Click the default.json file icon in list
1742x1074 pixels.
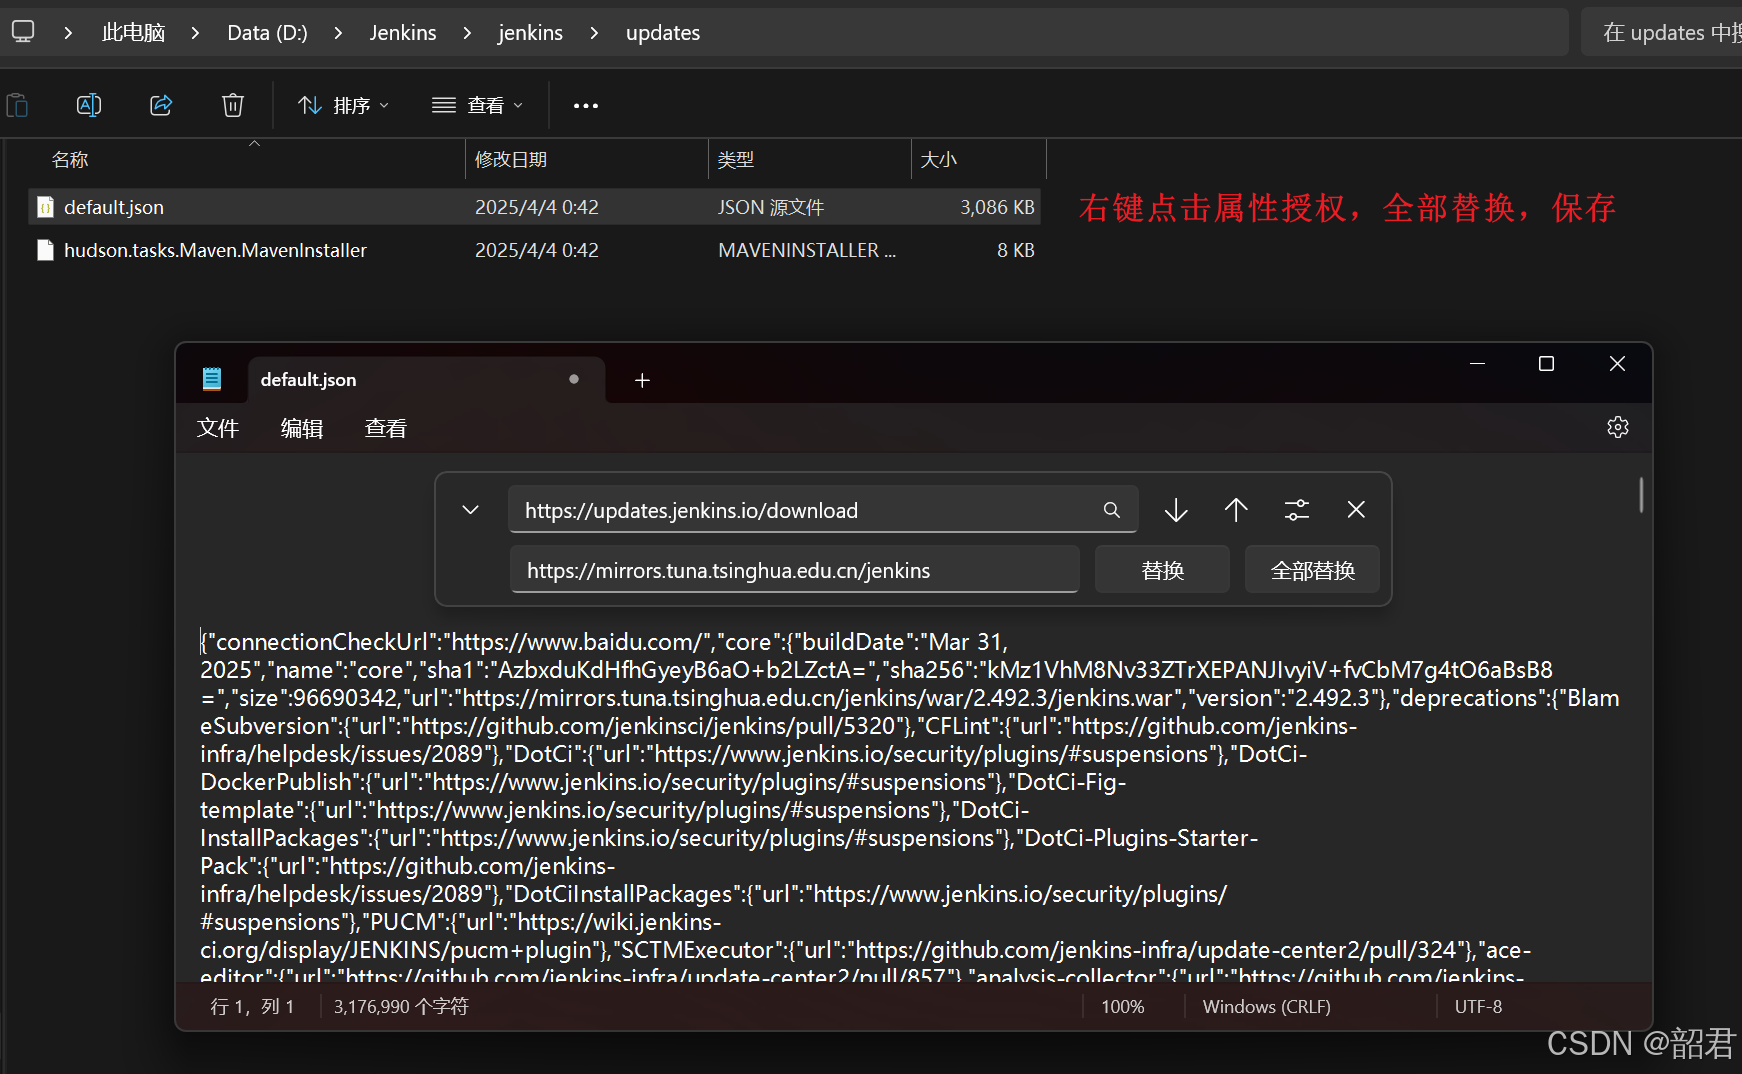click(x=45, y=207)
